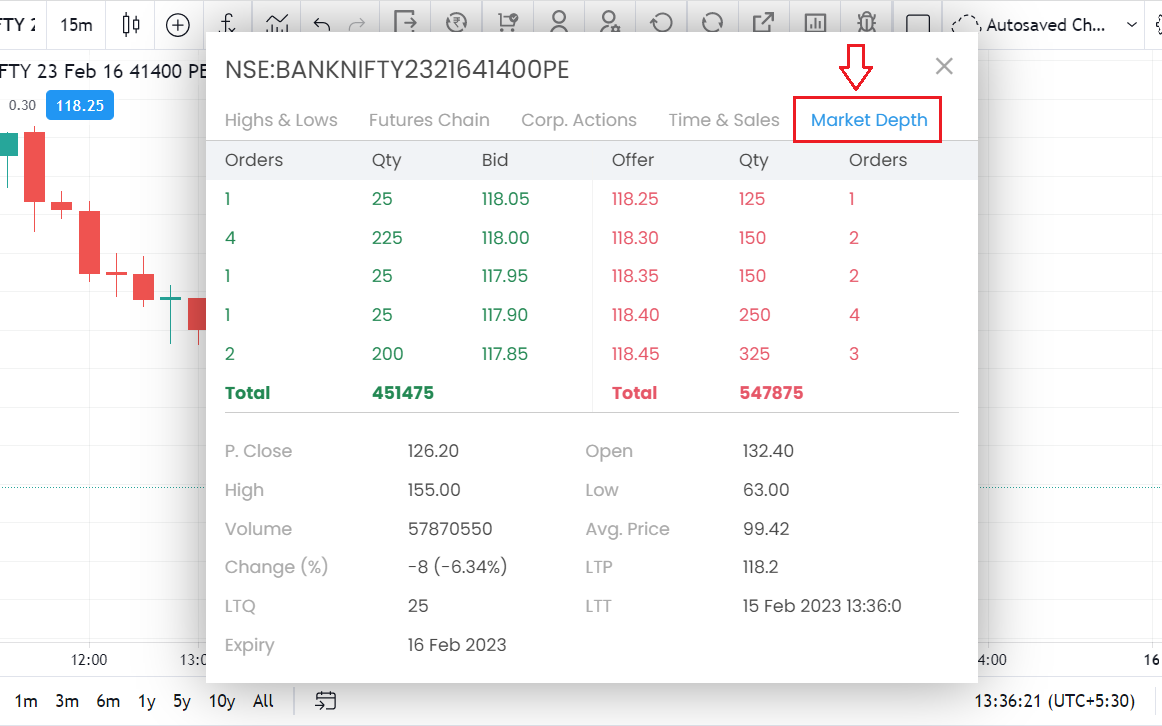
Task: Select the Corp. Actions tab
Action: (x=579, y=120)
